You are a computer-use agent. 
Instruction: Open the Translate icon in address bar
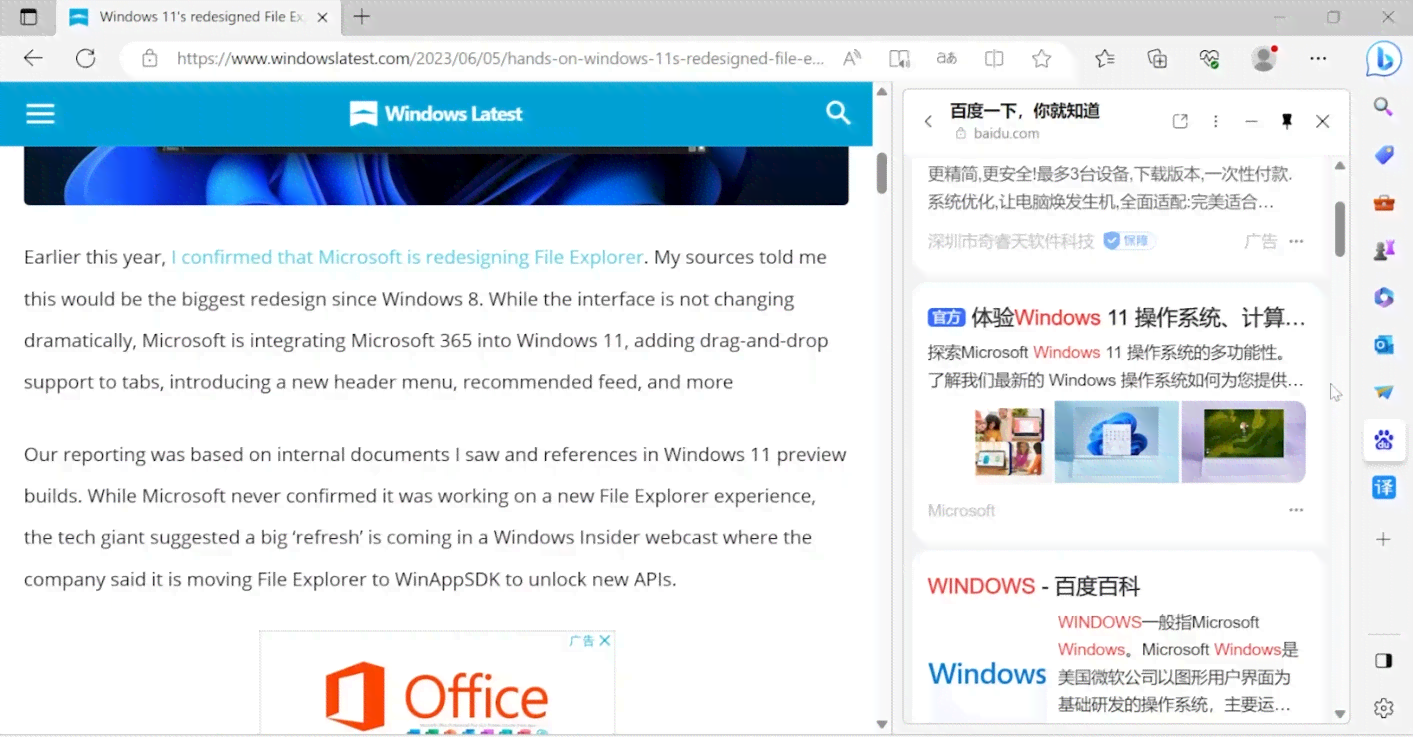(946, 58)
